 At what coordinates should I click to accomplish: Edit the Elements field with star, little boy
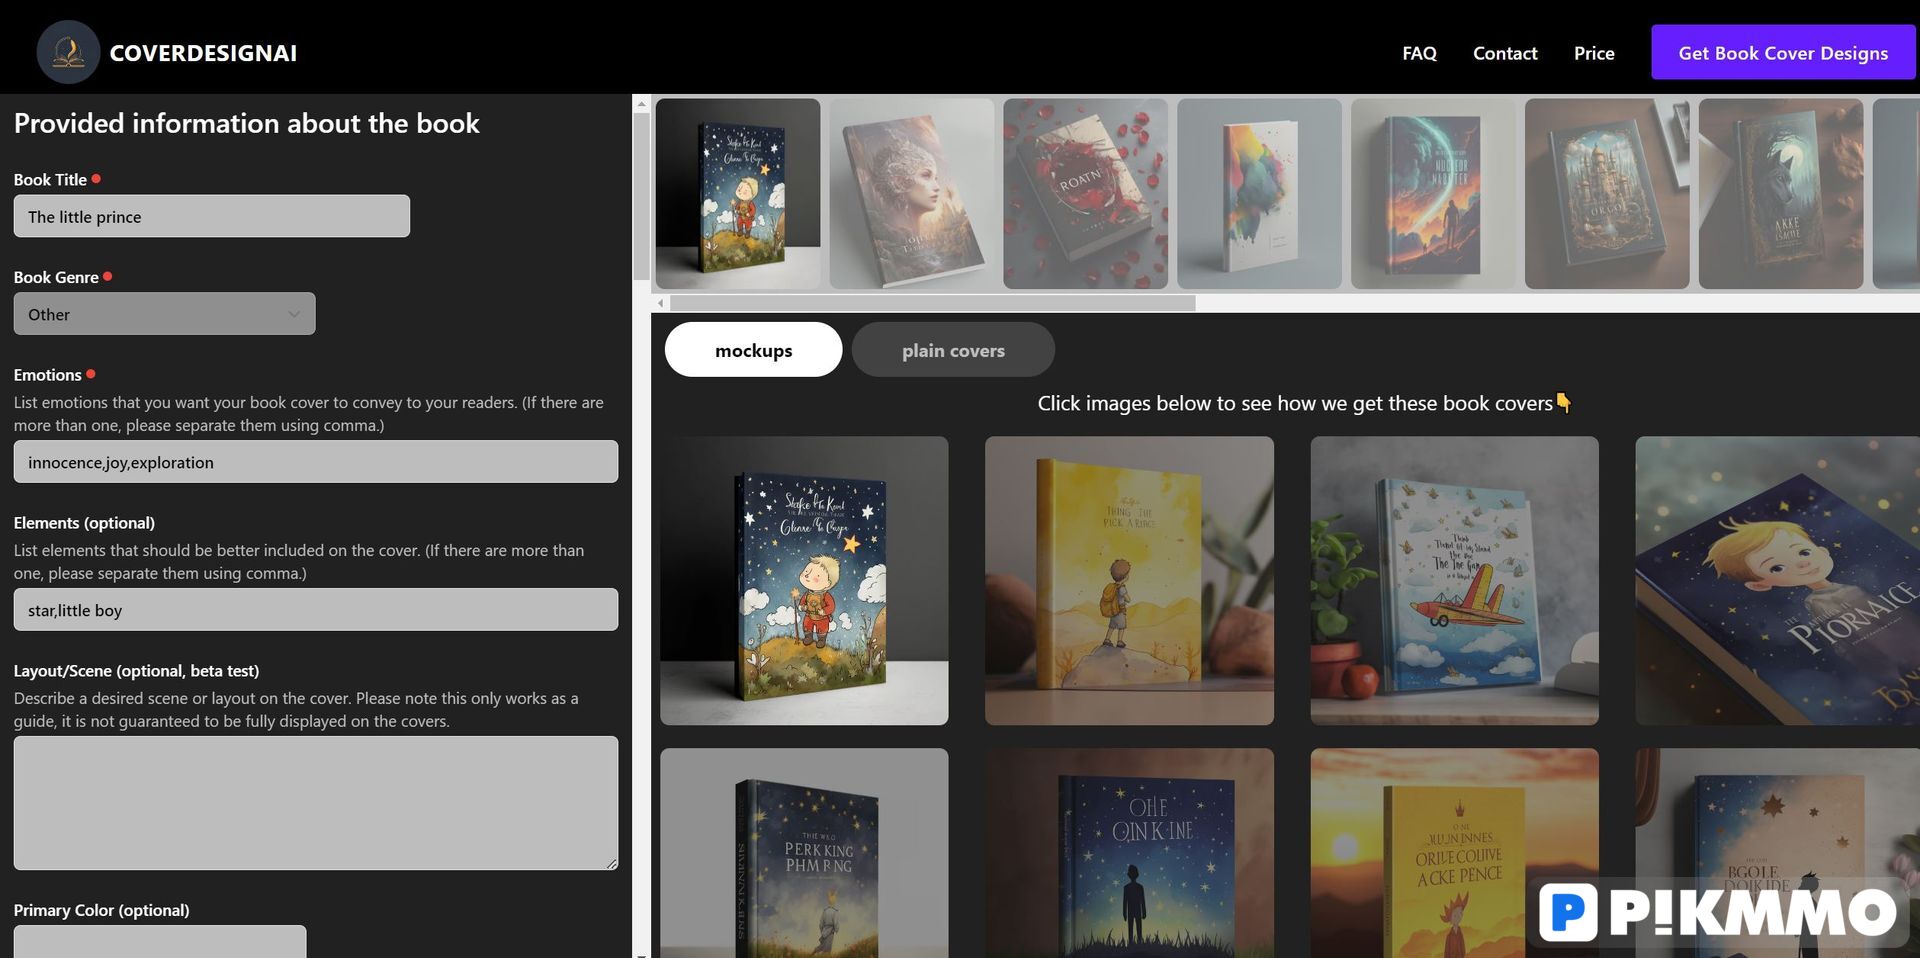point(316,610)
